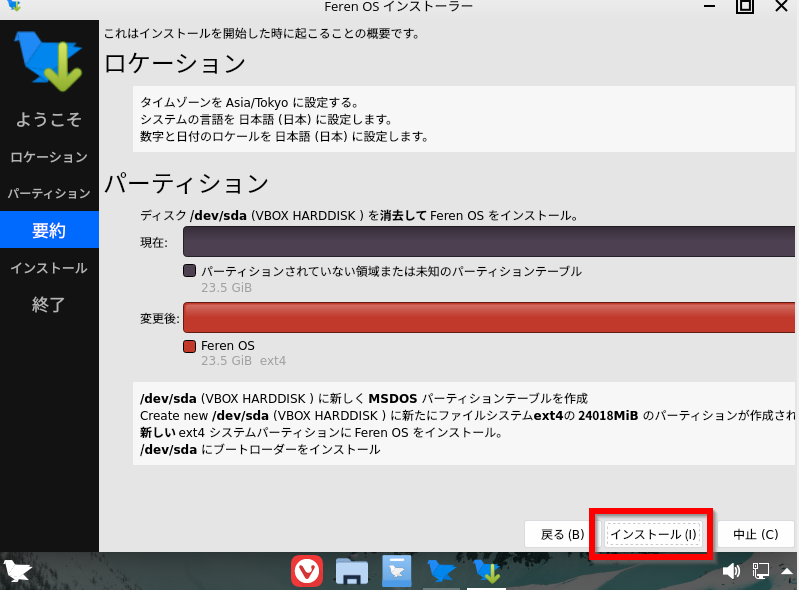Open file manager folder icon in taskbar
This screenshot has height=590, width=799.
352,571
